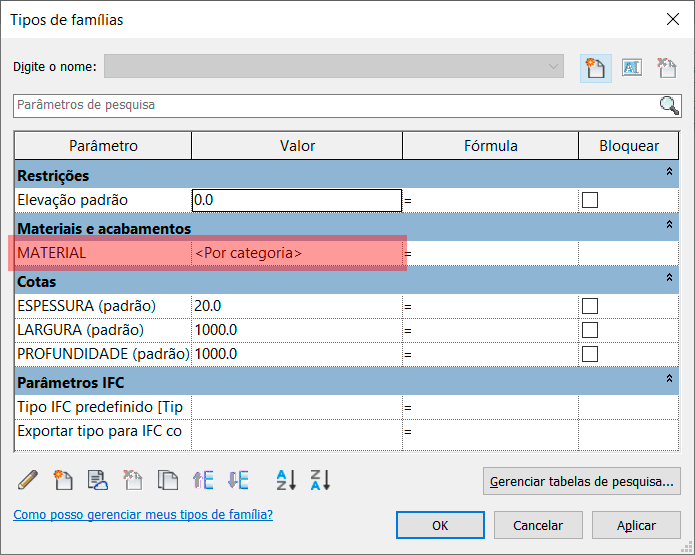Click the Gerenciar tabelas de pesquisa button

point(582,482)
